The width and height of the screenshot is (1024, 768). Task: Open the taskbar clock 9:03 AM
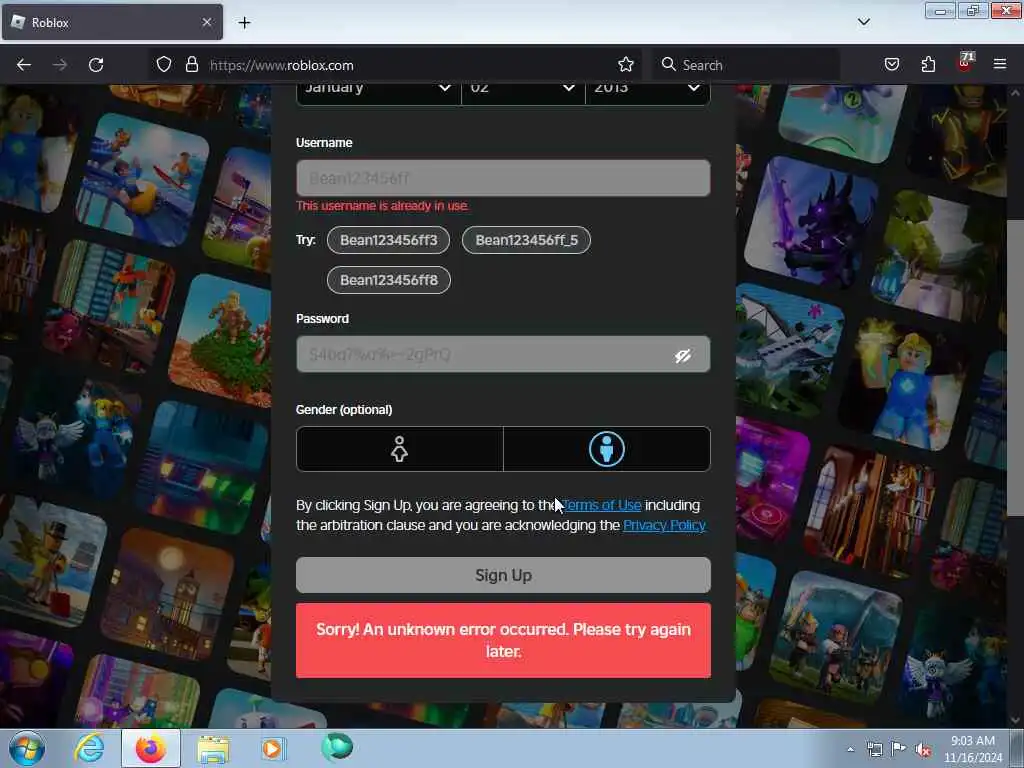972,749
